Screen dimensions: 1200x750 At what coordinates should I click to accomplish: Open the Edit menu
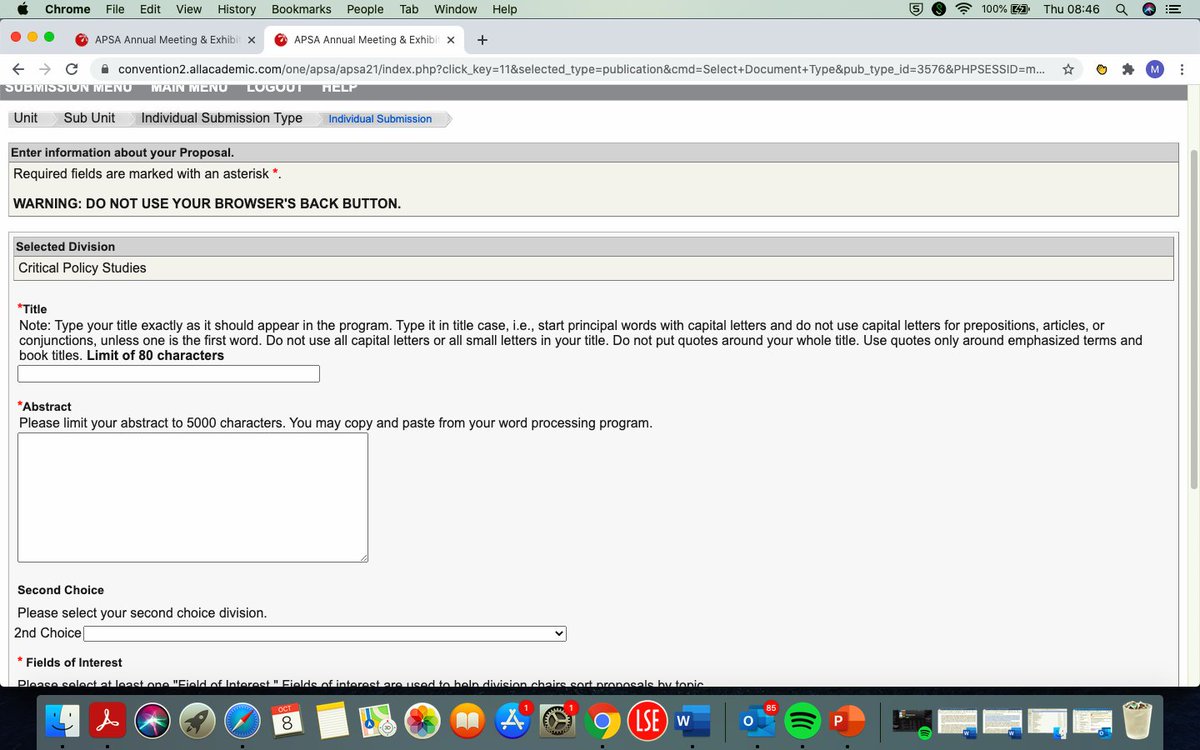click(x=150, y=9)
